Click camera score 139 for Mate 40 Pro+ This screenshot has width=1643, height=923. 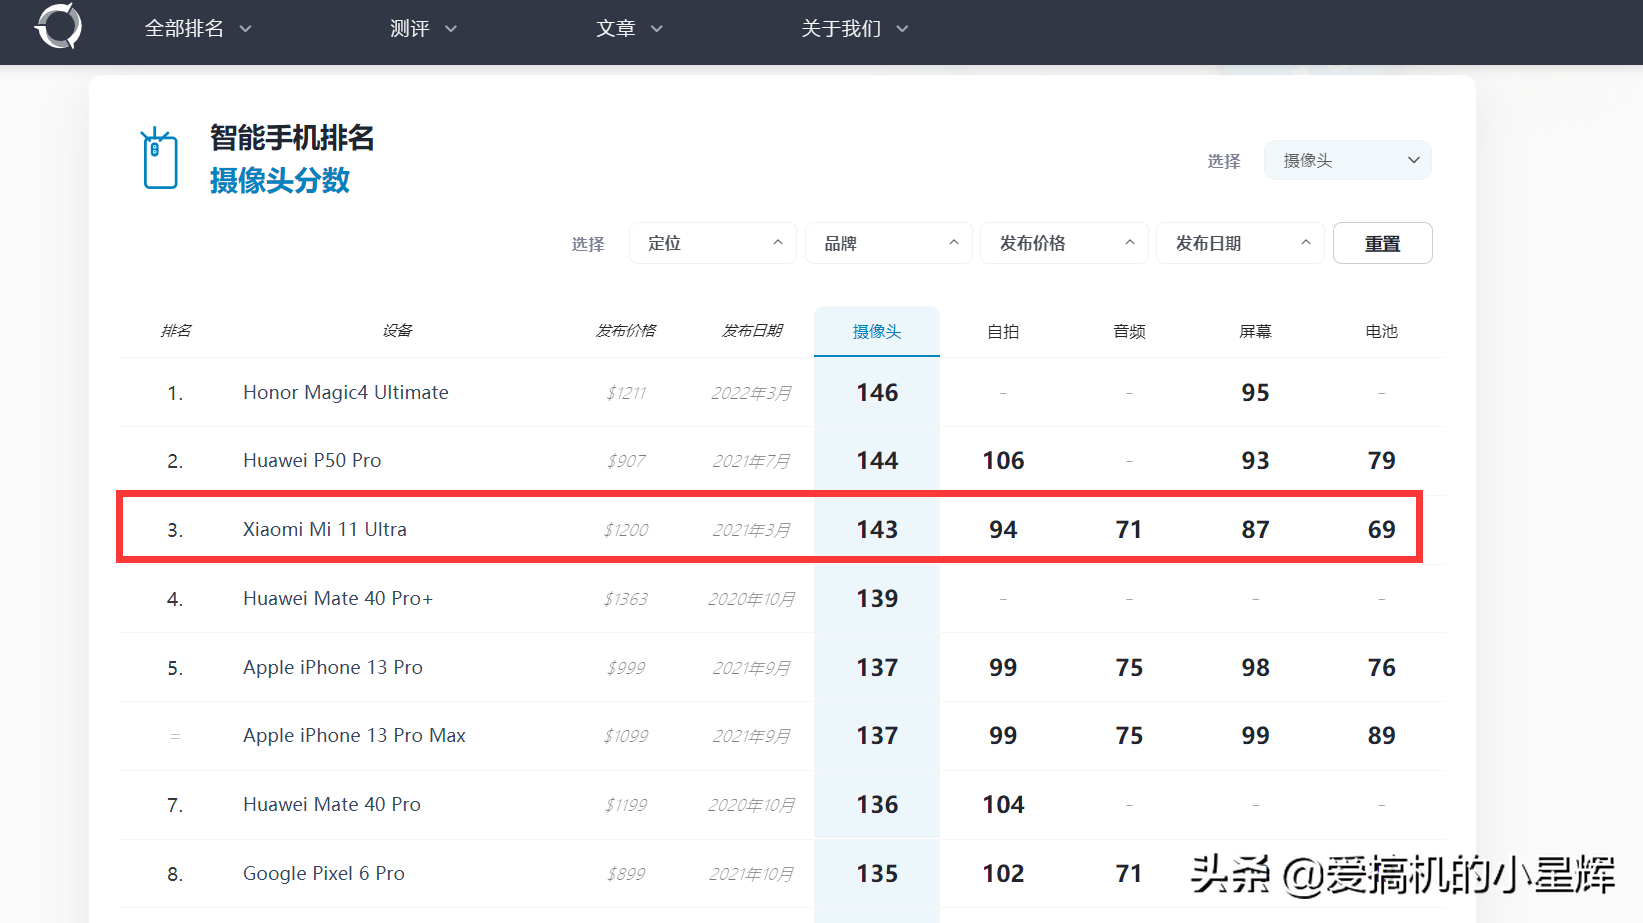pos(877,598)
